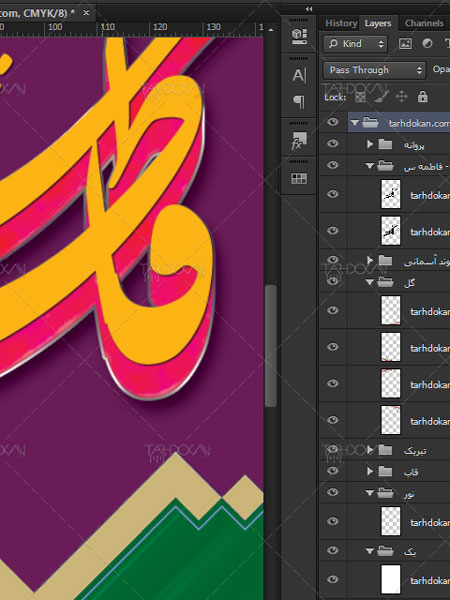Select the نور group name
The height and width of the screenshot is (600, 450).
(x=409, y=494)
